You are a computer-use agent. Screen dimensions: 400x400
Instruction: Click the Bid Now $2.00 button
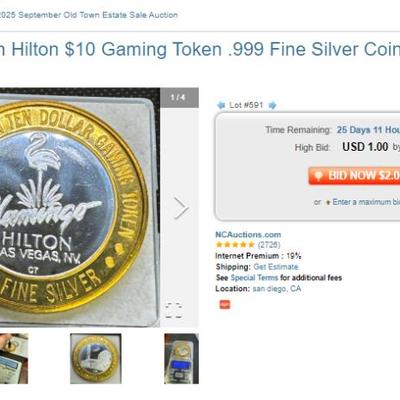[x=354, y=176]
